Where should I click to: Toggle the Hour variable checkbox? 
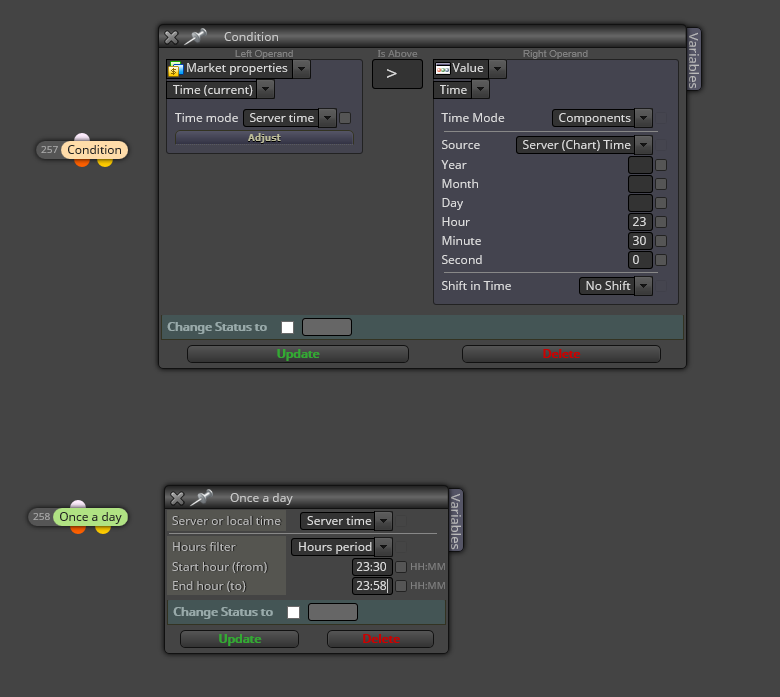coord(661,222)
